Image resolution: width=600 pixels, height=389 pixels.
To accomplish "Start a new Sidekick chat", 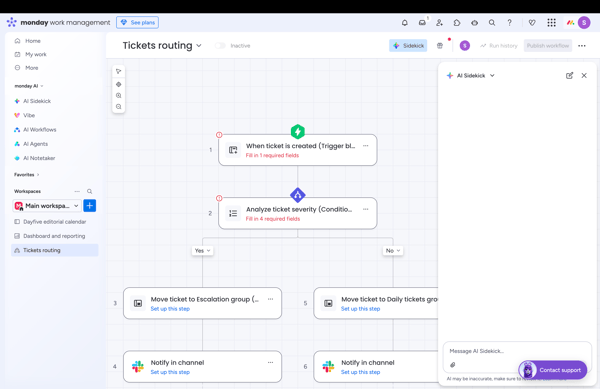I will [x=569, y=75].
